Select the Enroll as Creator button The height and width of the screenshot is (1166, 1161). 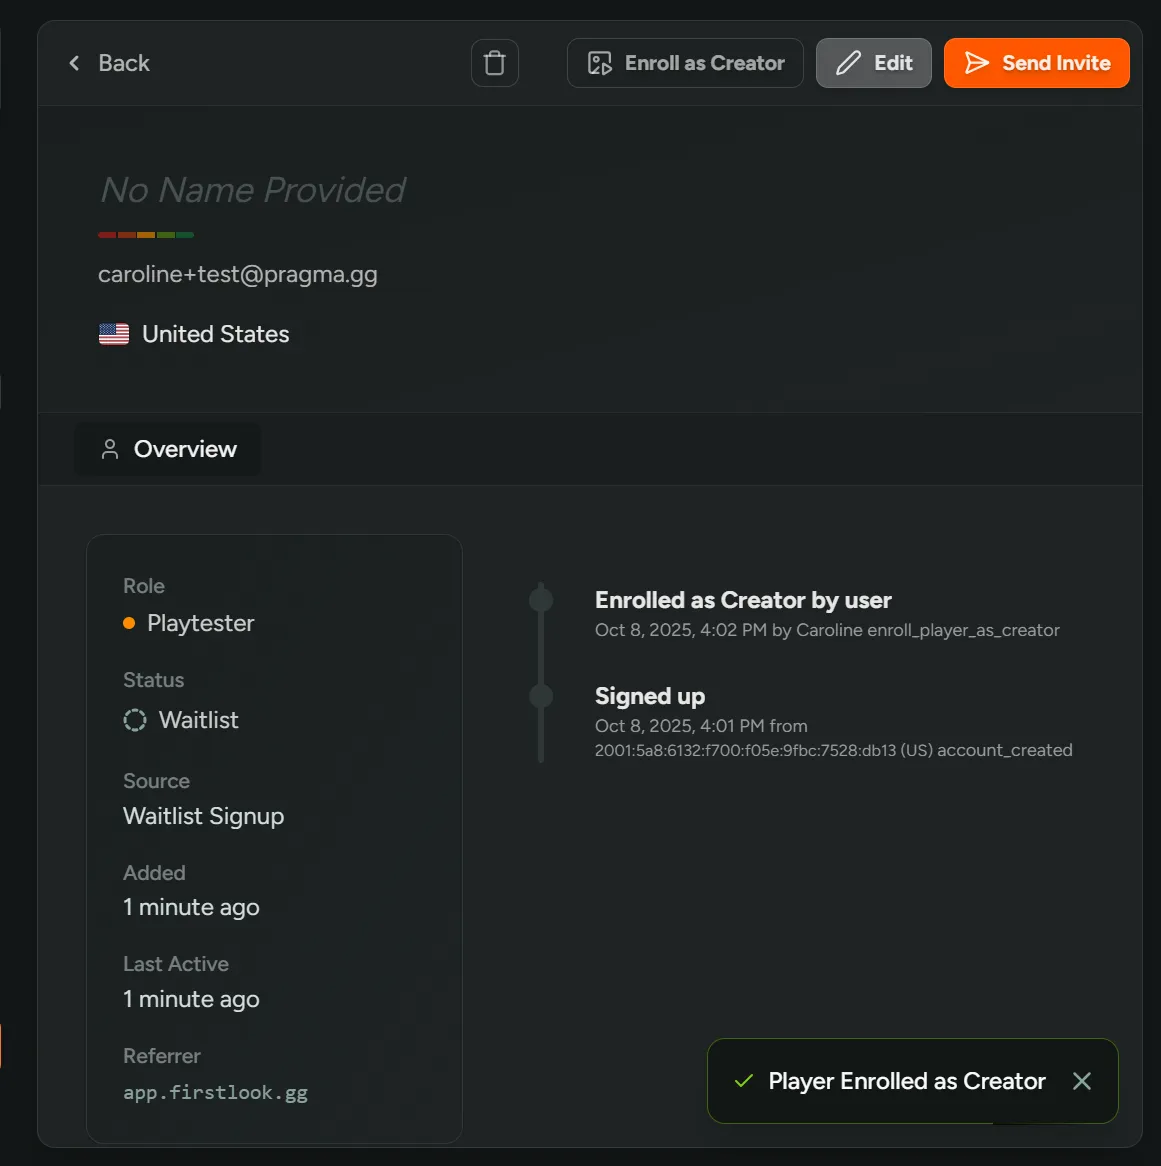tap(685, 62)
